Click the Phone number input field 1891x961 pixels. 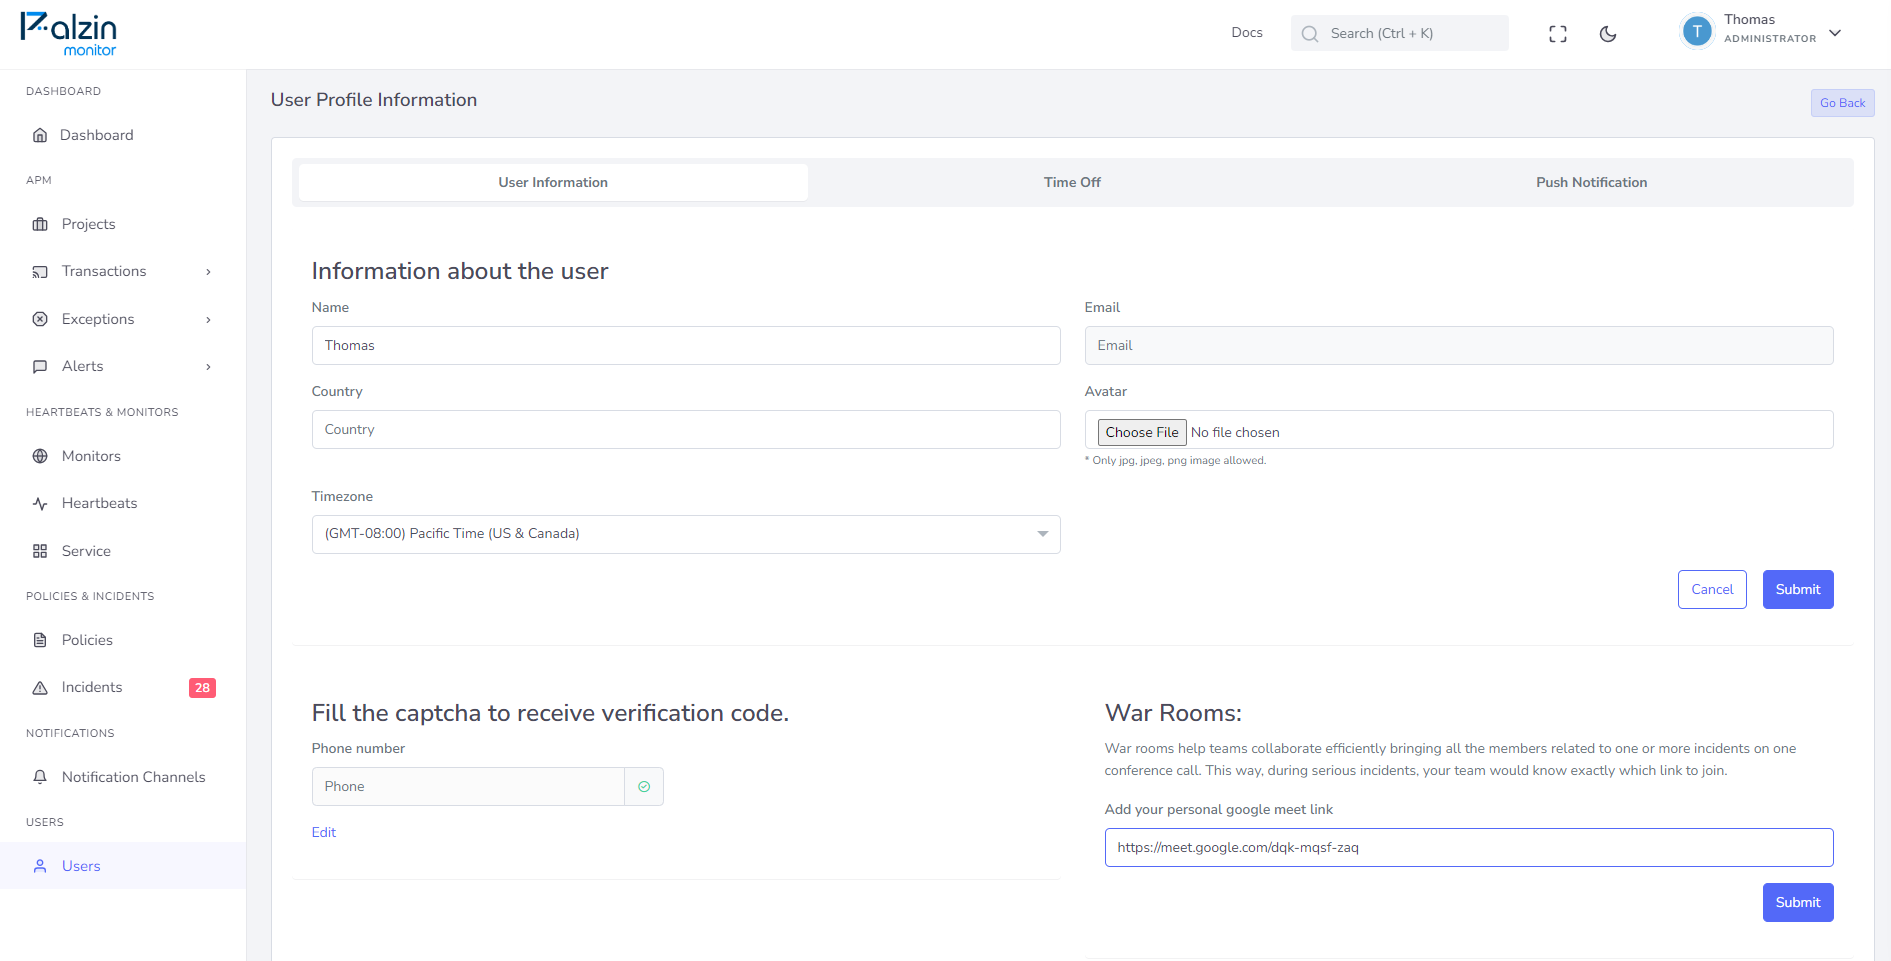click(468, 787)
